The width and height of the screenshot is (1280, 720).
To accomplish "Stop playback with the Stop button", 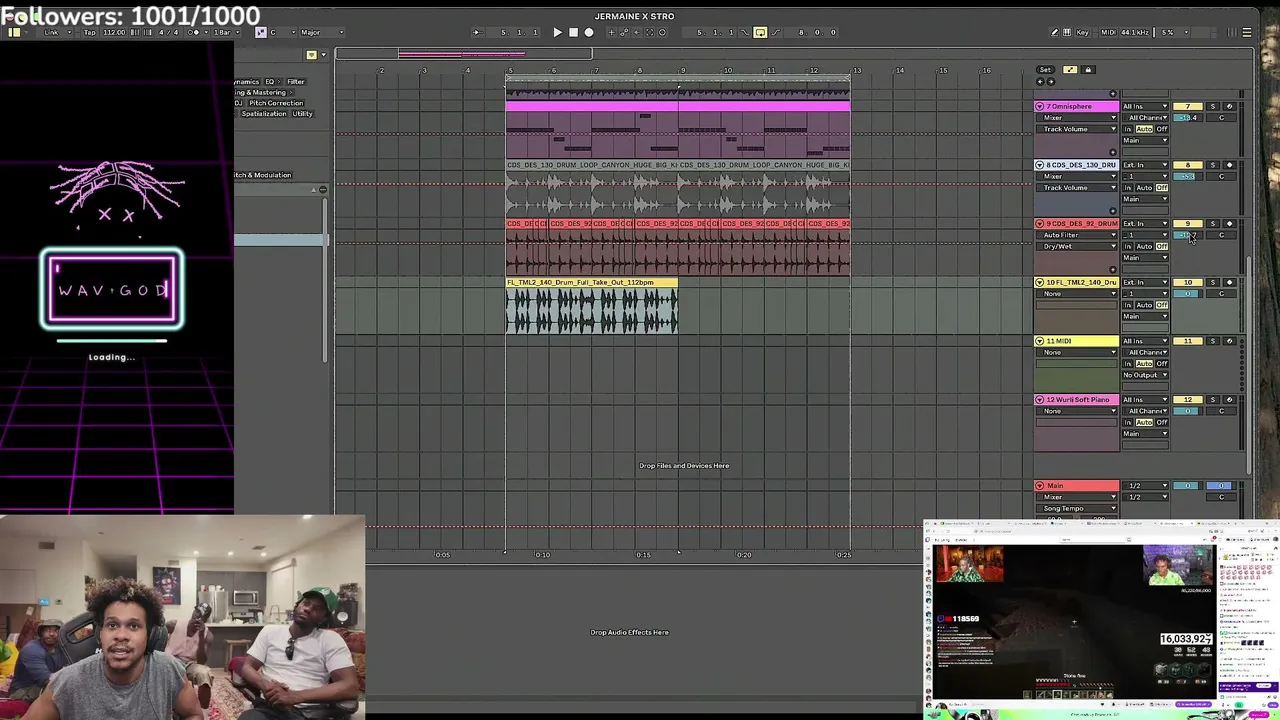I will click(573, 32).
